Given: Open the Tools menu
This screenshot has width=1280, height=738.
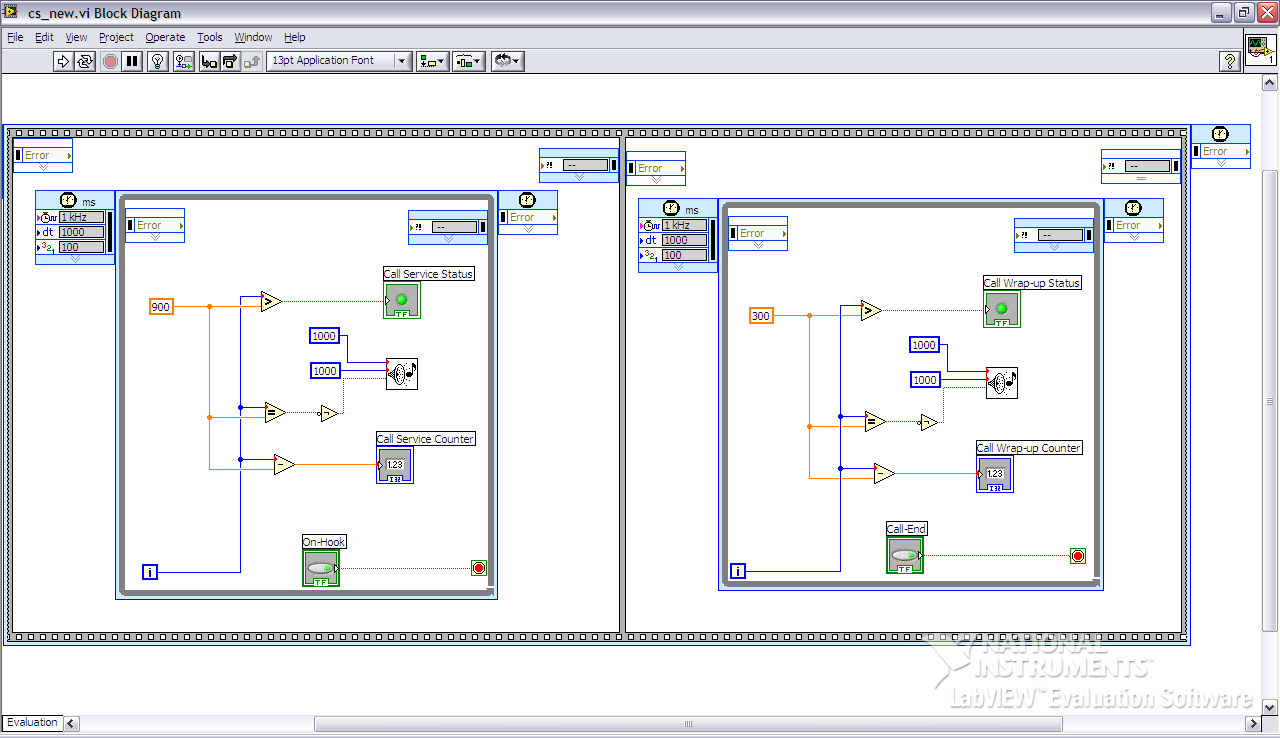Looking at the screenshot, I should coord(210,37).
